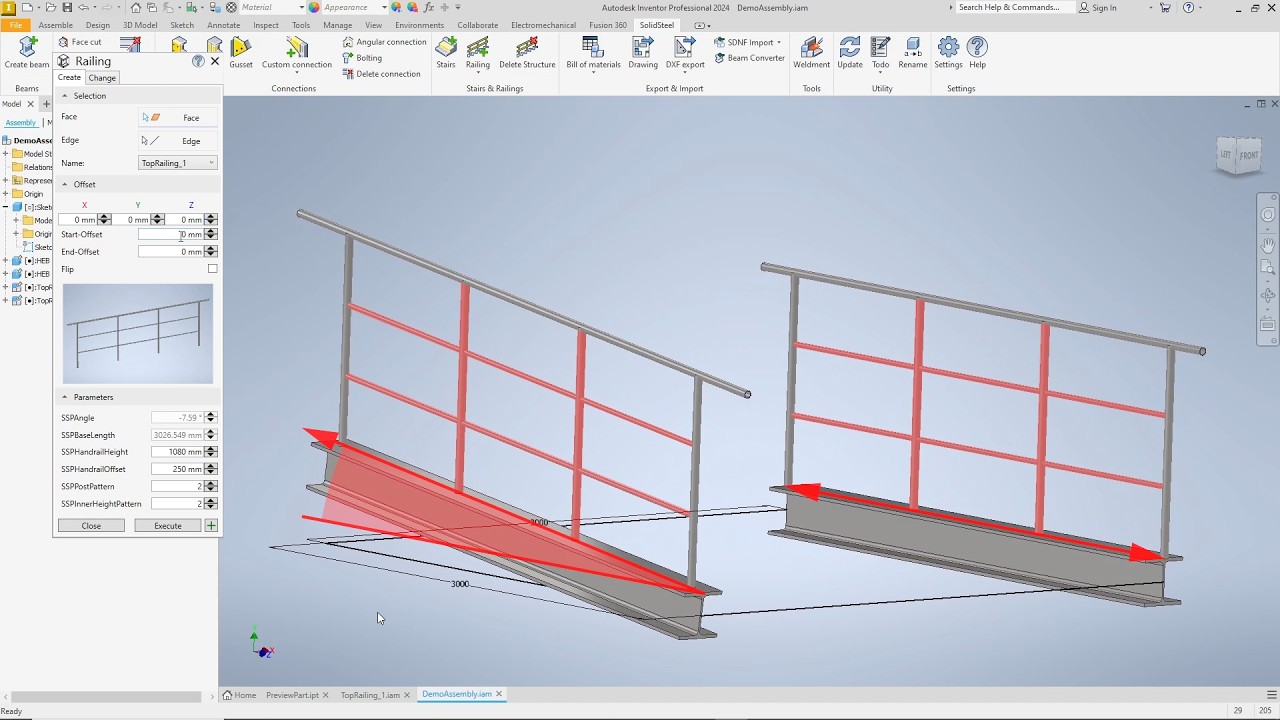Open the SDNF Import dropdown
The height and width of the screenshot is (720, 1280).
point(749,42)
